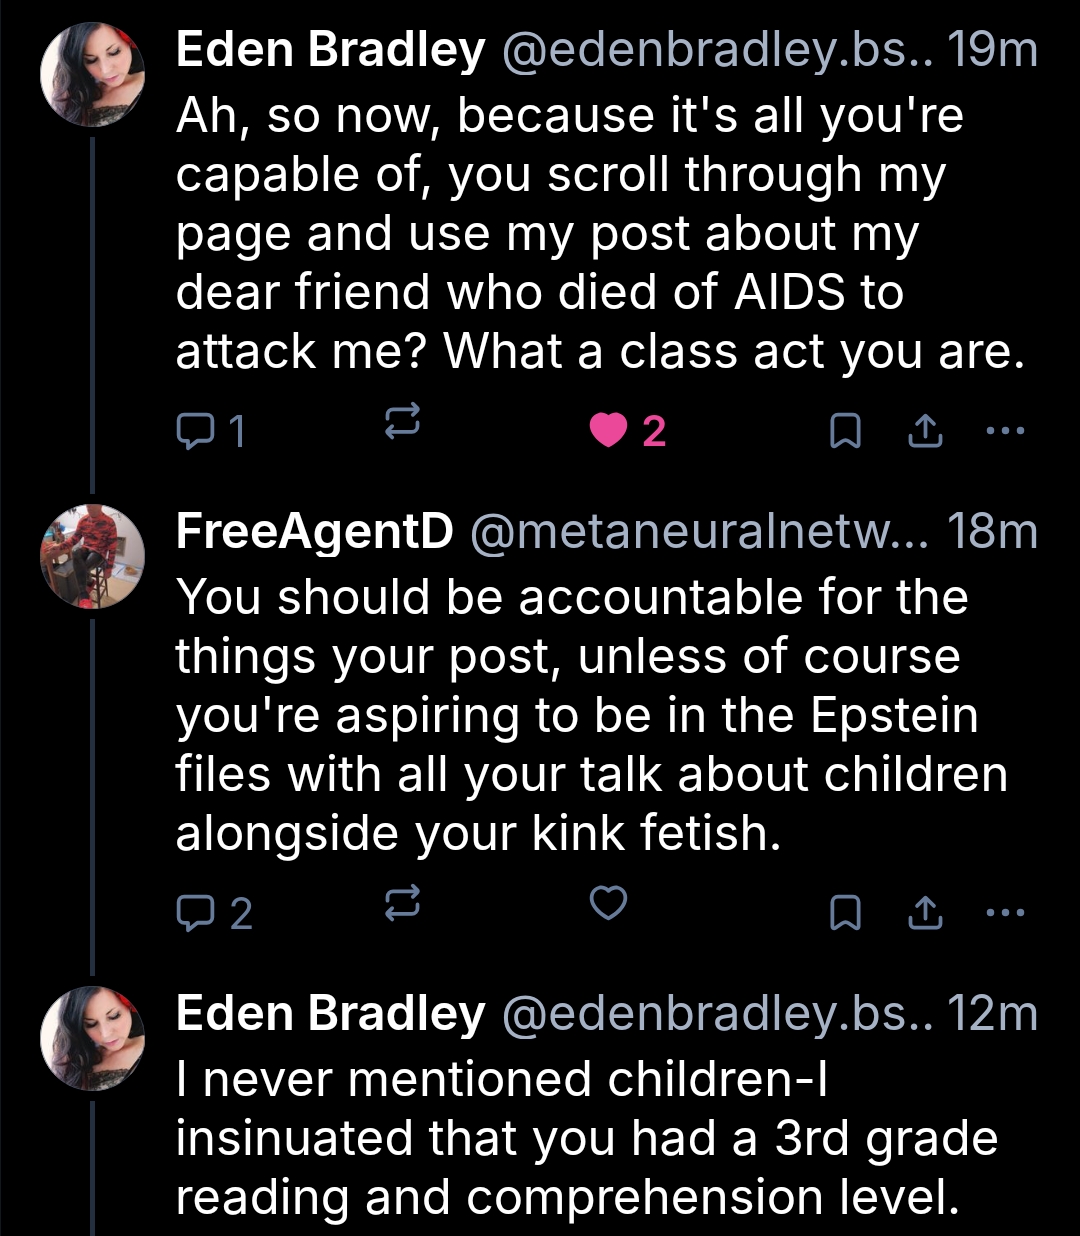Open Eden Bradley's name link on 19m post
Screen dimensions: 1080x1236
click(330, 50)
